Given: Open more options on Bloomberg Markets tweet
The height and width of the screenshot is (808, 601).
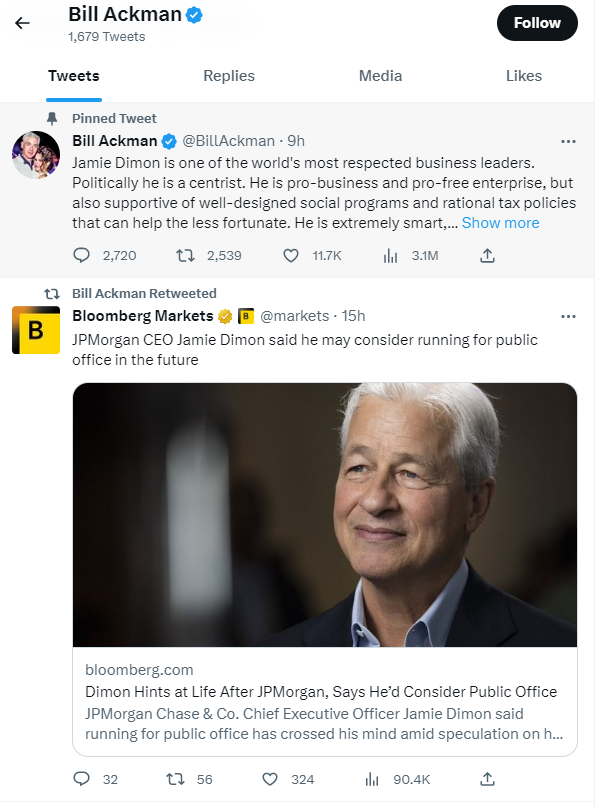Looking at the screenshot, I should tap(568, 317).
